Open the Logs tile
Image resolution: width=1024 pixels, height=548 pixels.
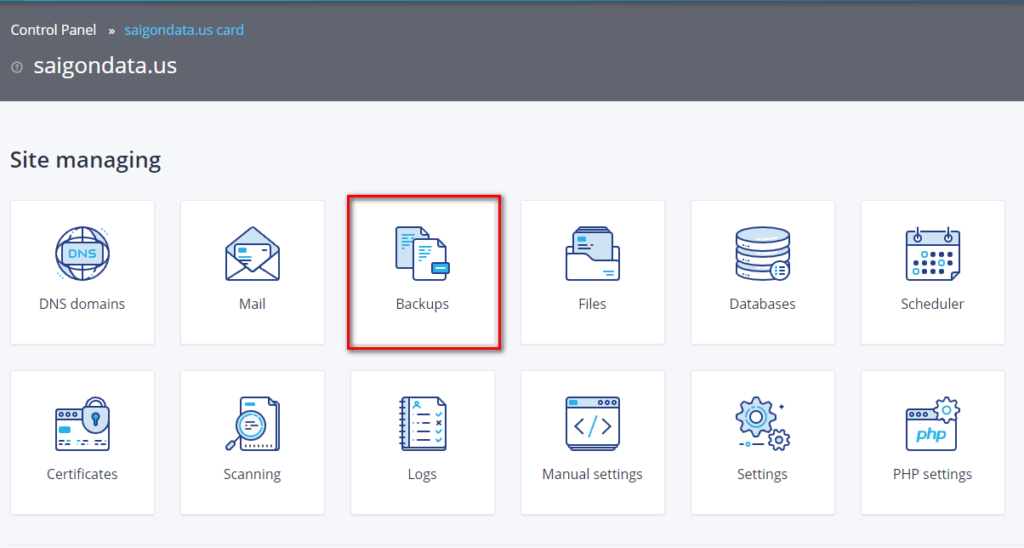coord(423,443)
